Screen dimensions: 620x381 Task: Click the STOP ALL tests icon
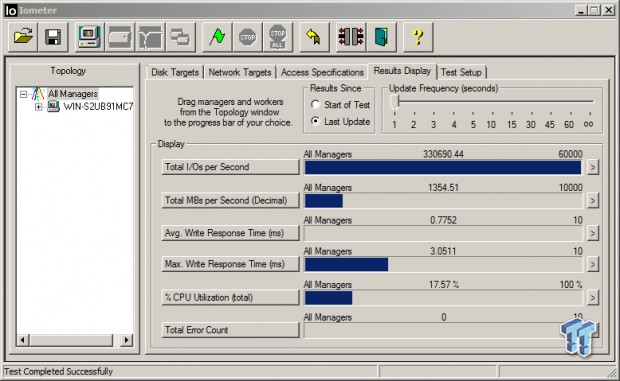pos(278,37)
